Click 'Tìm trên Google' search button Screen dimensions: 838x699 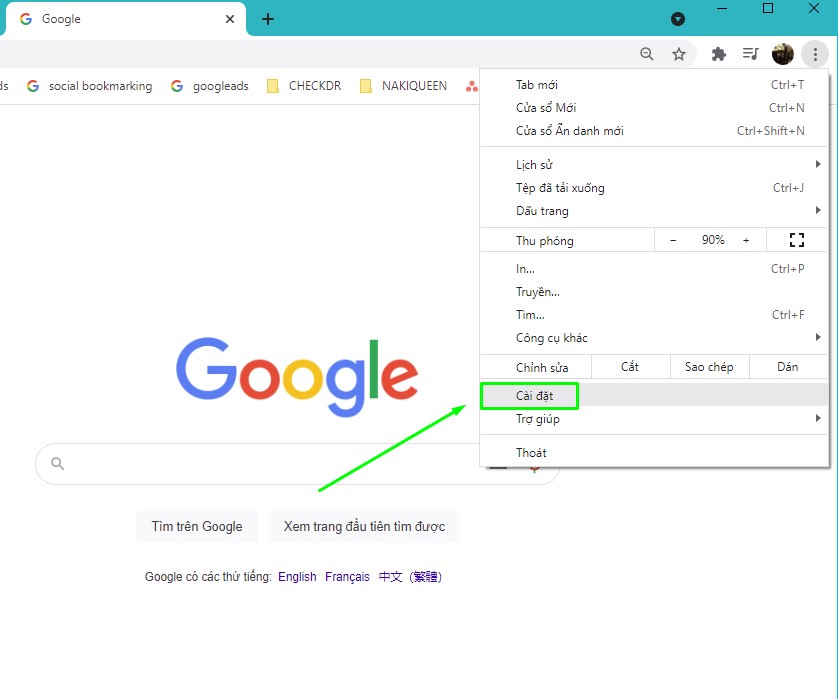click(197, 526)
